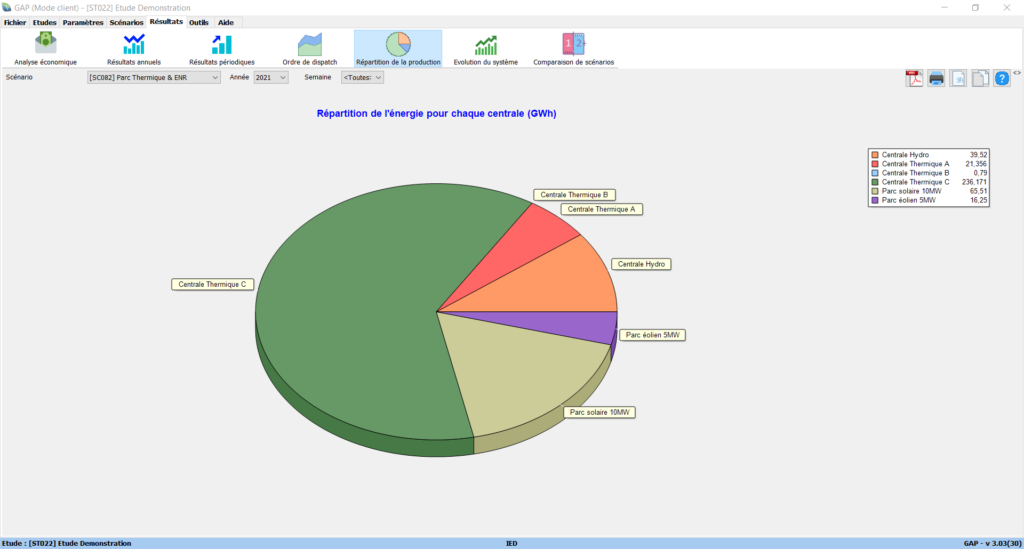Click the printer icon to print
Image resolution: width=1024 pixels, height=549 pixels.
936,79
